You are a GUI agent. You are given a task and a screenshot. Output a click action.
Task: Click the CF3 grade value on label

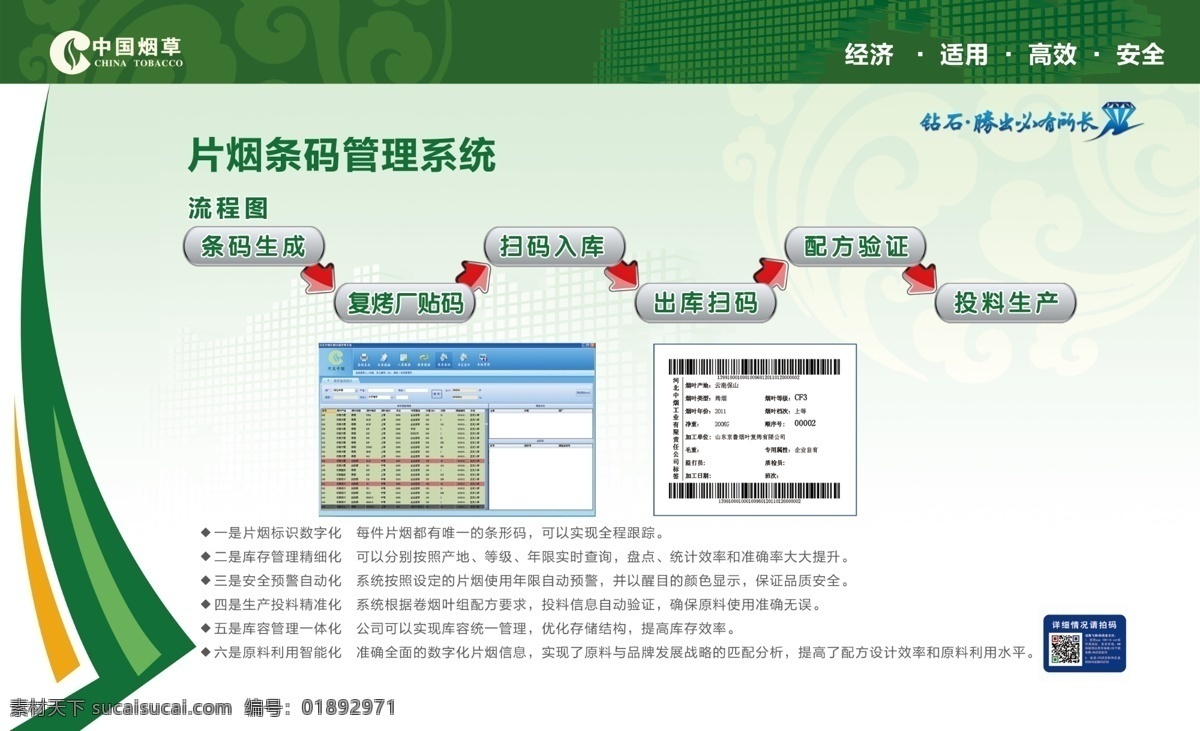[800, 398]
